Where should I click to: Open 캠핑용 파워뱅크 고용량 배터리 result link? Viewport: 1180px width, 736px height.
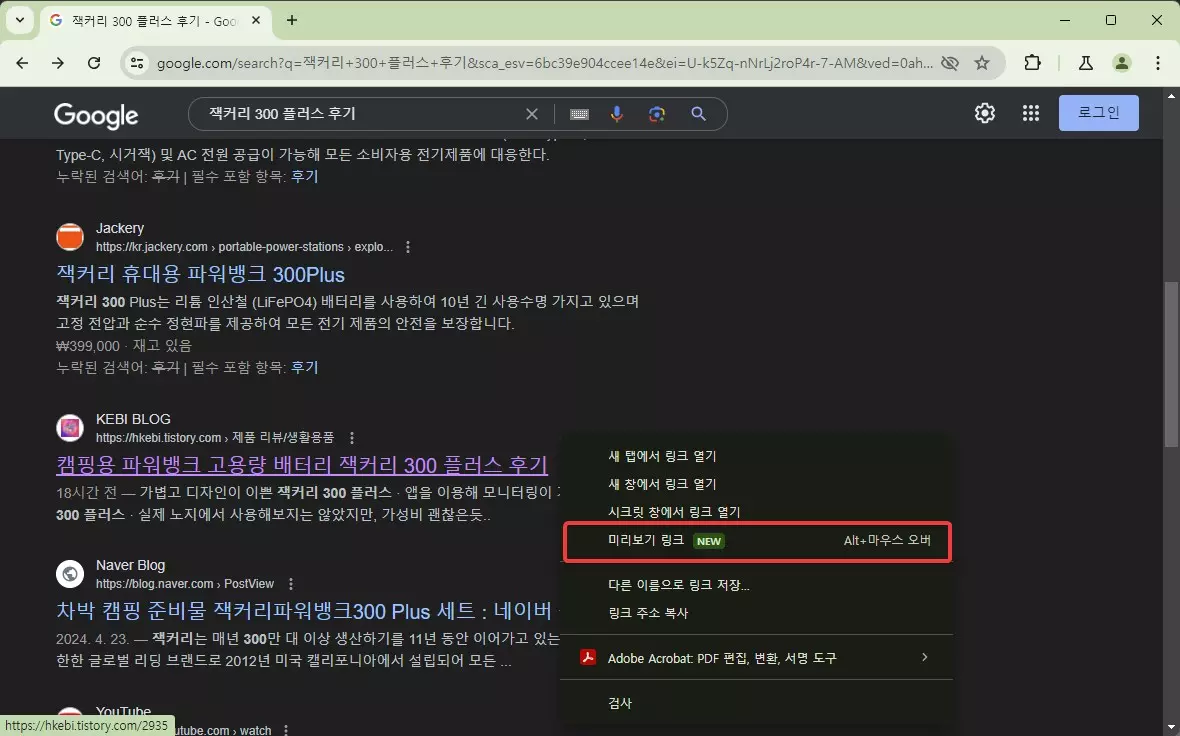pos(302,465)
